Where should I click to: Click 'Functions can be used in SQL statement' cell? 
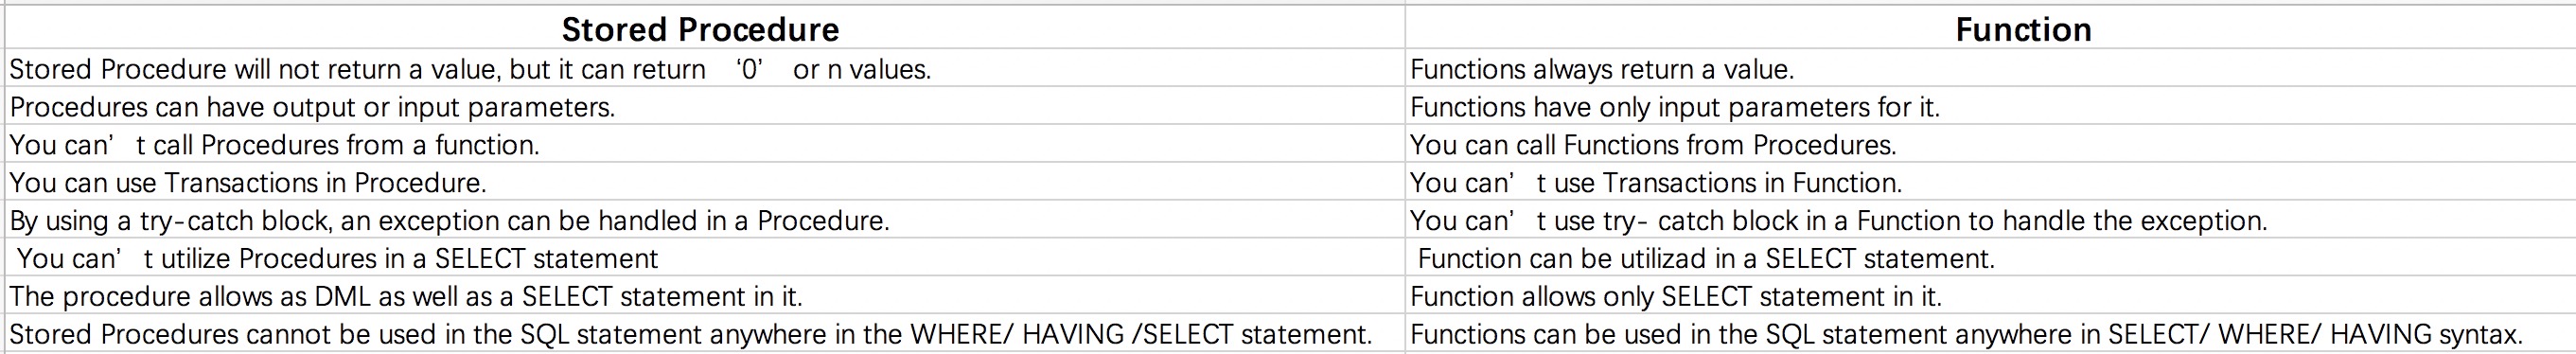[x=1987, y=334]
